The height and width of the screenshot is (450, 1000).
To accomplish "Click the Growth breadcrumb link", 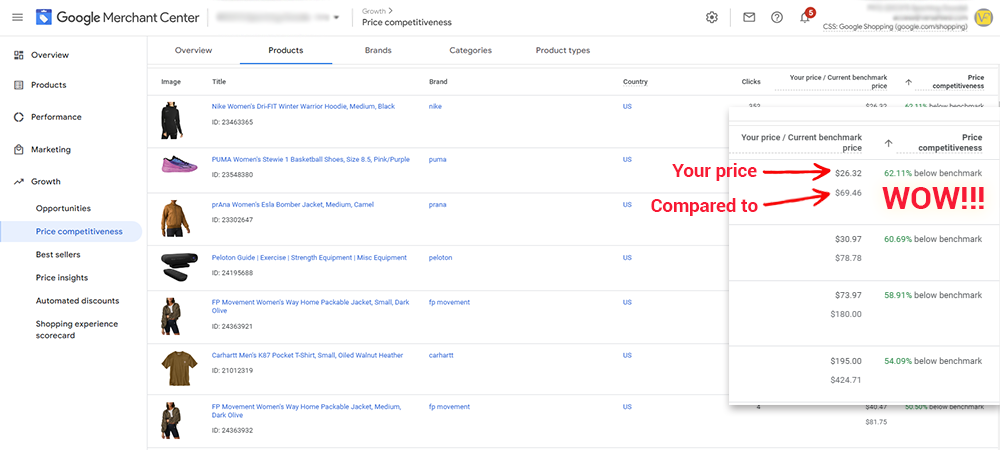I will [x=373, y=11].
